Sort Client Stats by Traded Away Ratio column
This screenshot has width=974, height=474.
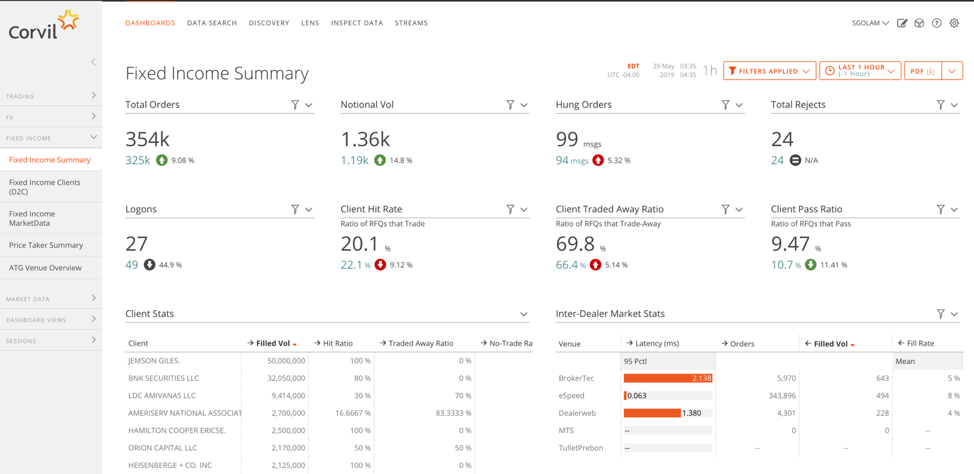(417, 343)
